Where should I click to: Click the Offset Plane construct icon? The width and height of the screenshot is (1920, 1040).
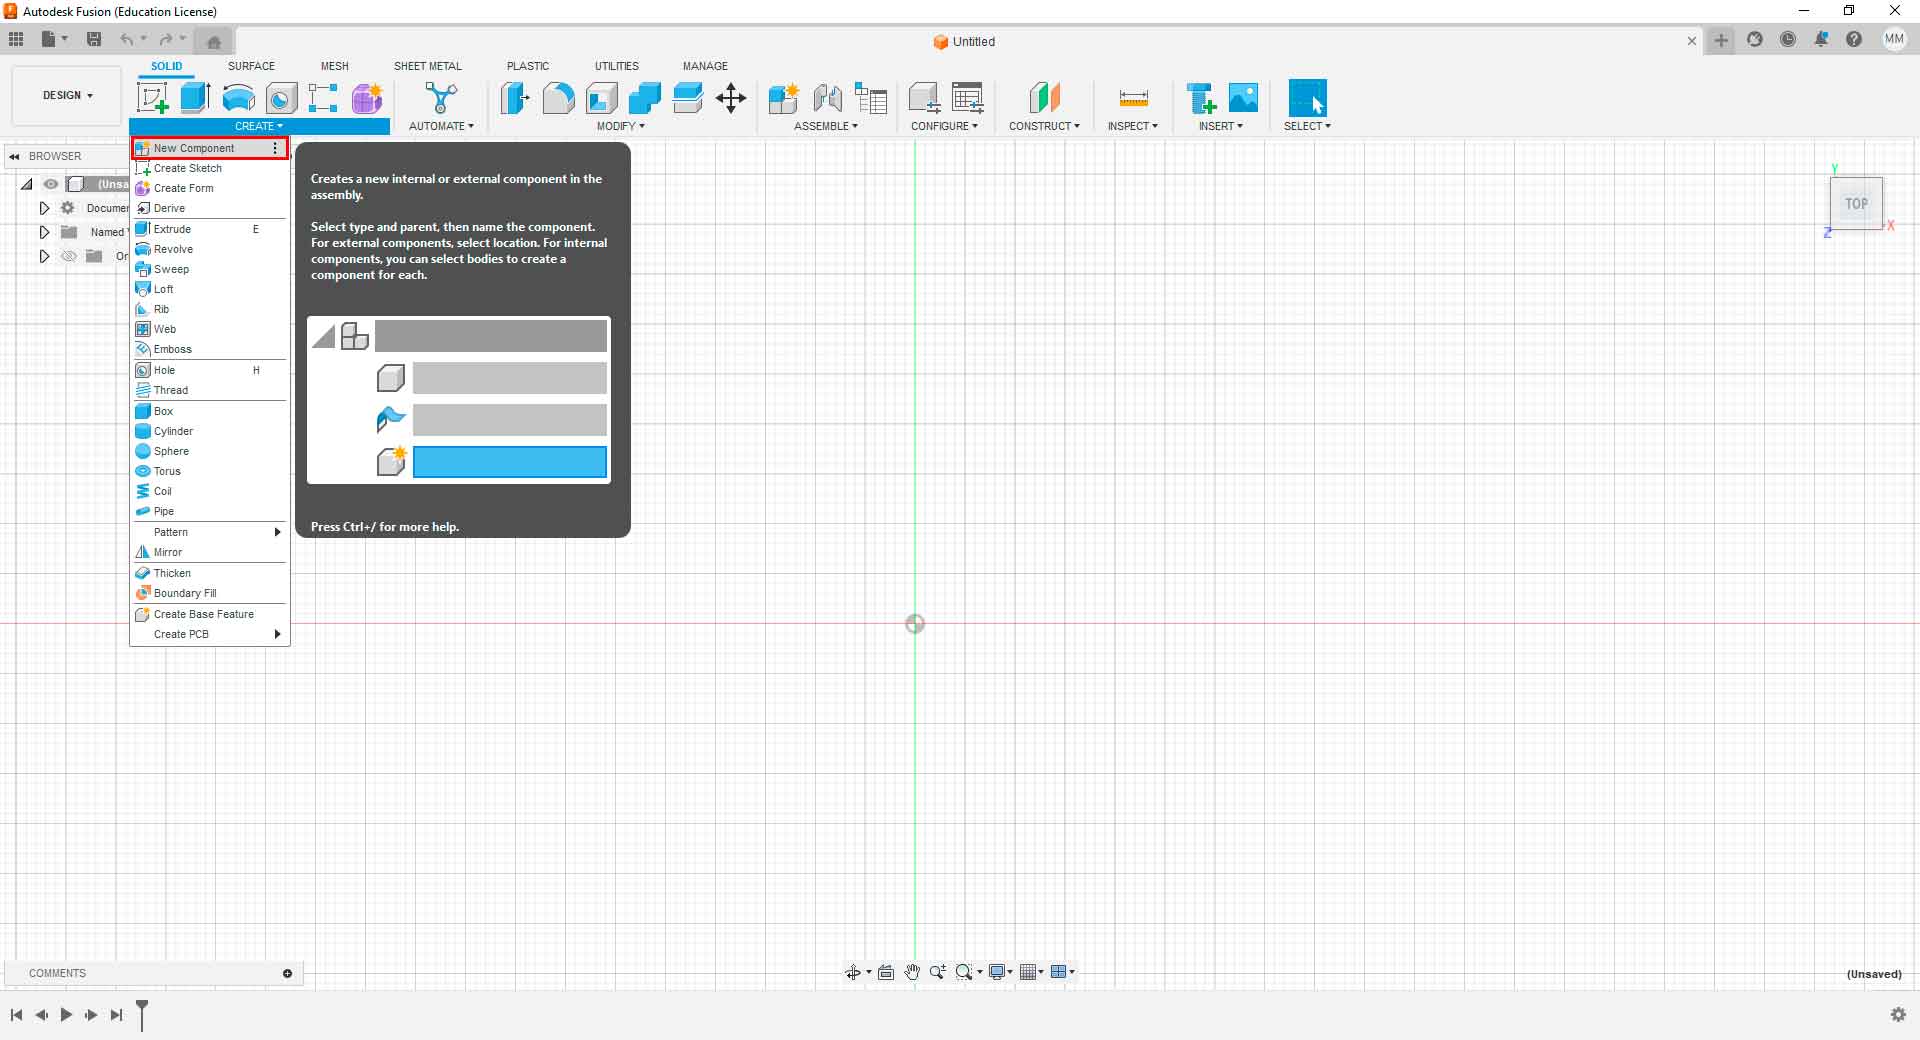point(1044,98)
